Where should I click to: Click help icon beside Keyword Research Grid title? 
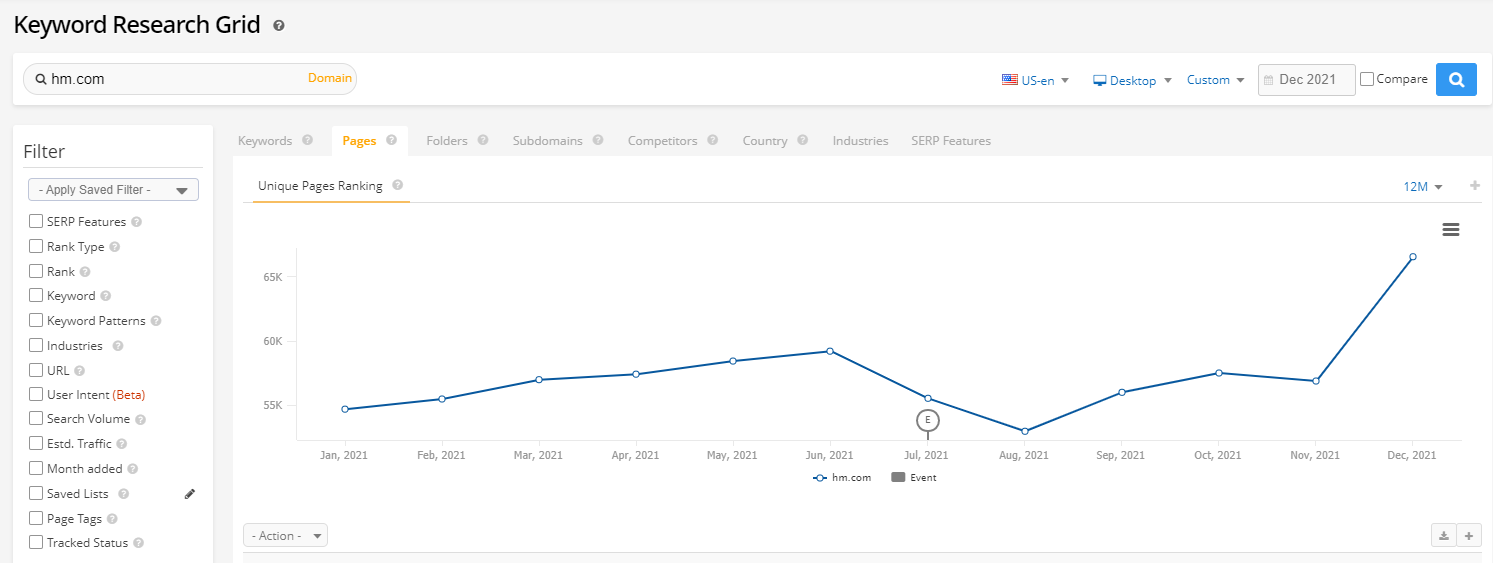click(x=279, y=26)
